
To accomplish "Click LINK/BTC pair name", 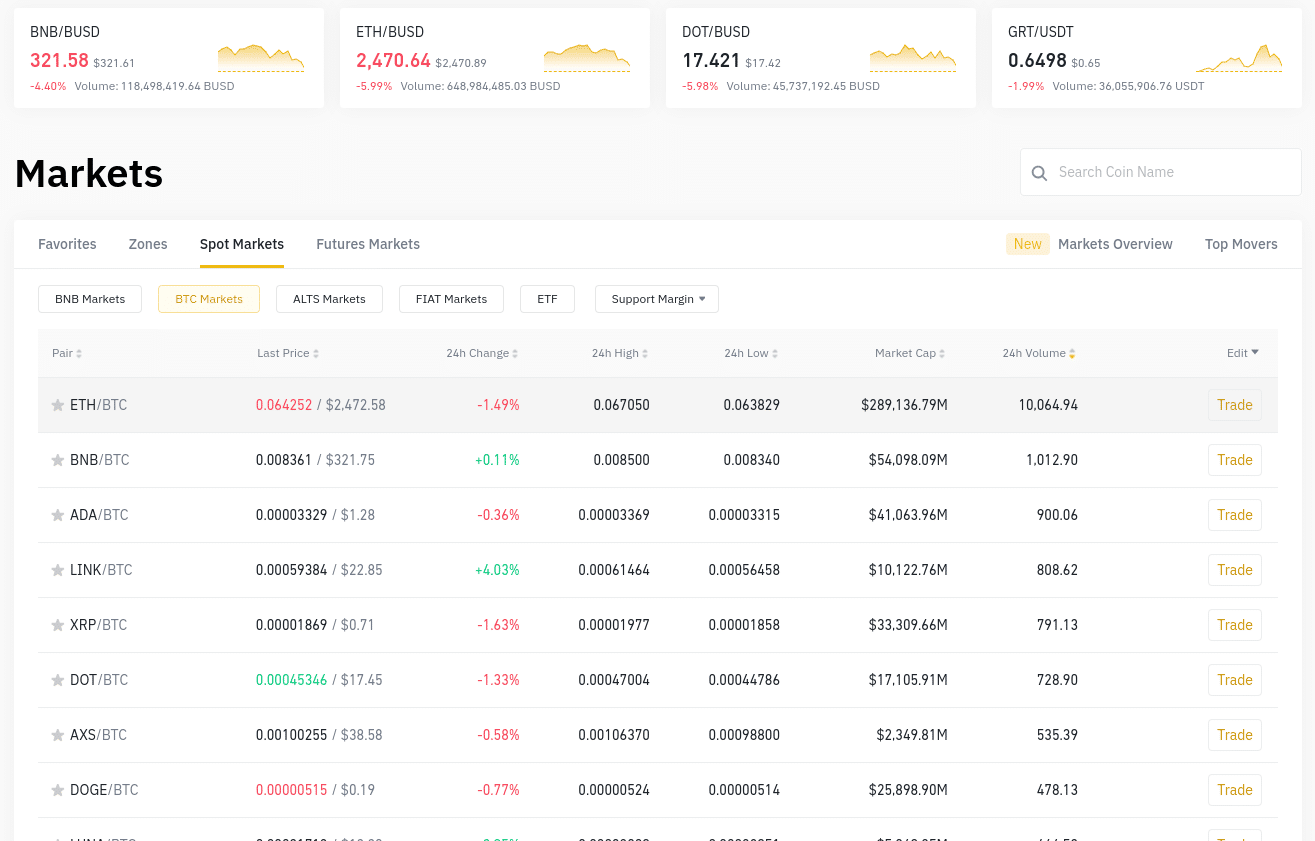I will pyautogui.click(x=101, y=570).
